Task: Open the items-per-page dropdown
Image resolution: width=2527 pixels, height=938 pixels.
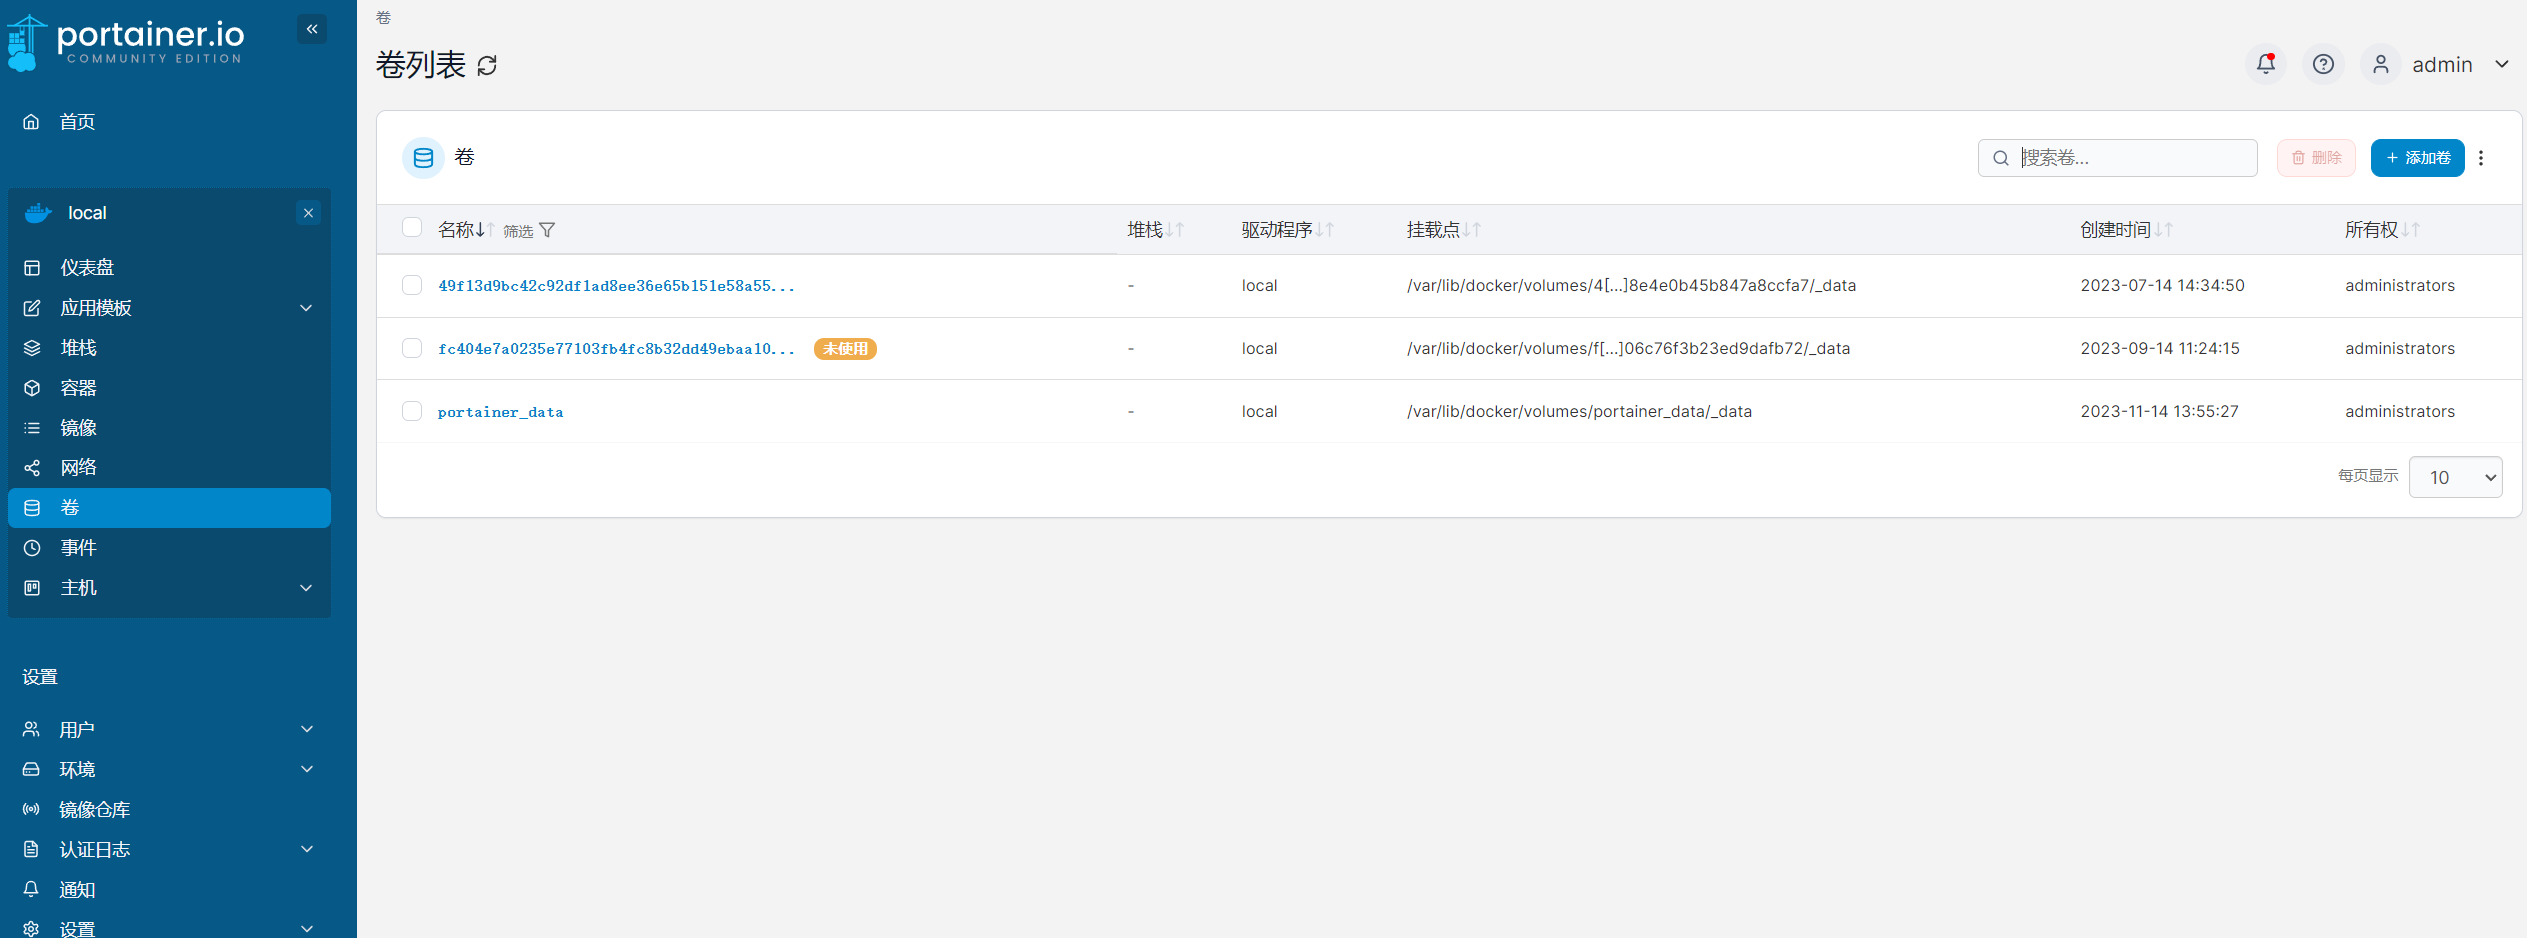Action: pos(2456,478)
